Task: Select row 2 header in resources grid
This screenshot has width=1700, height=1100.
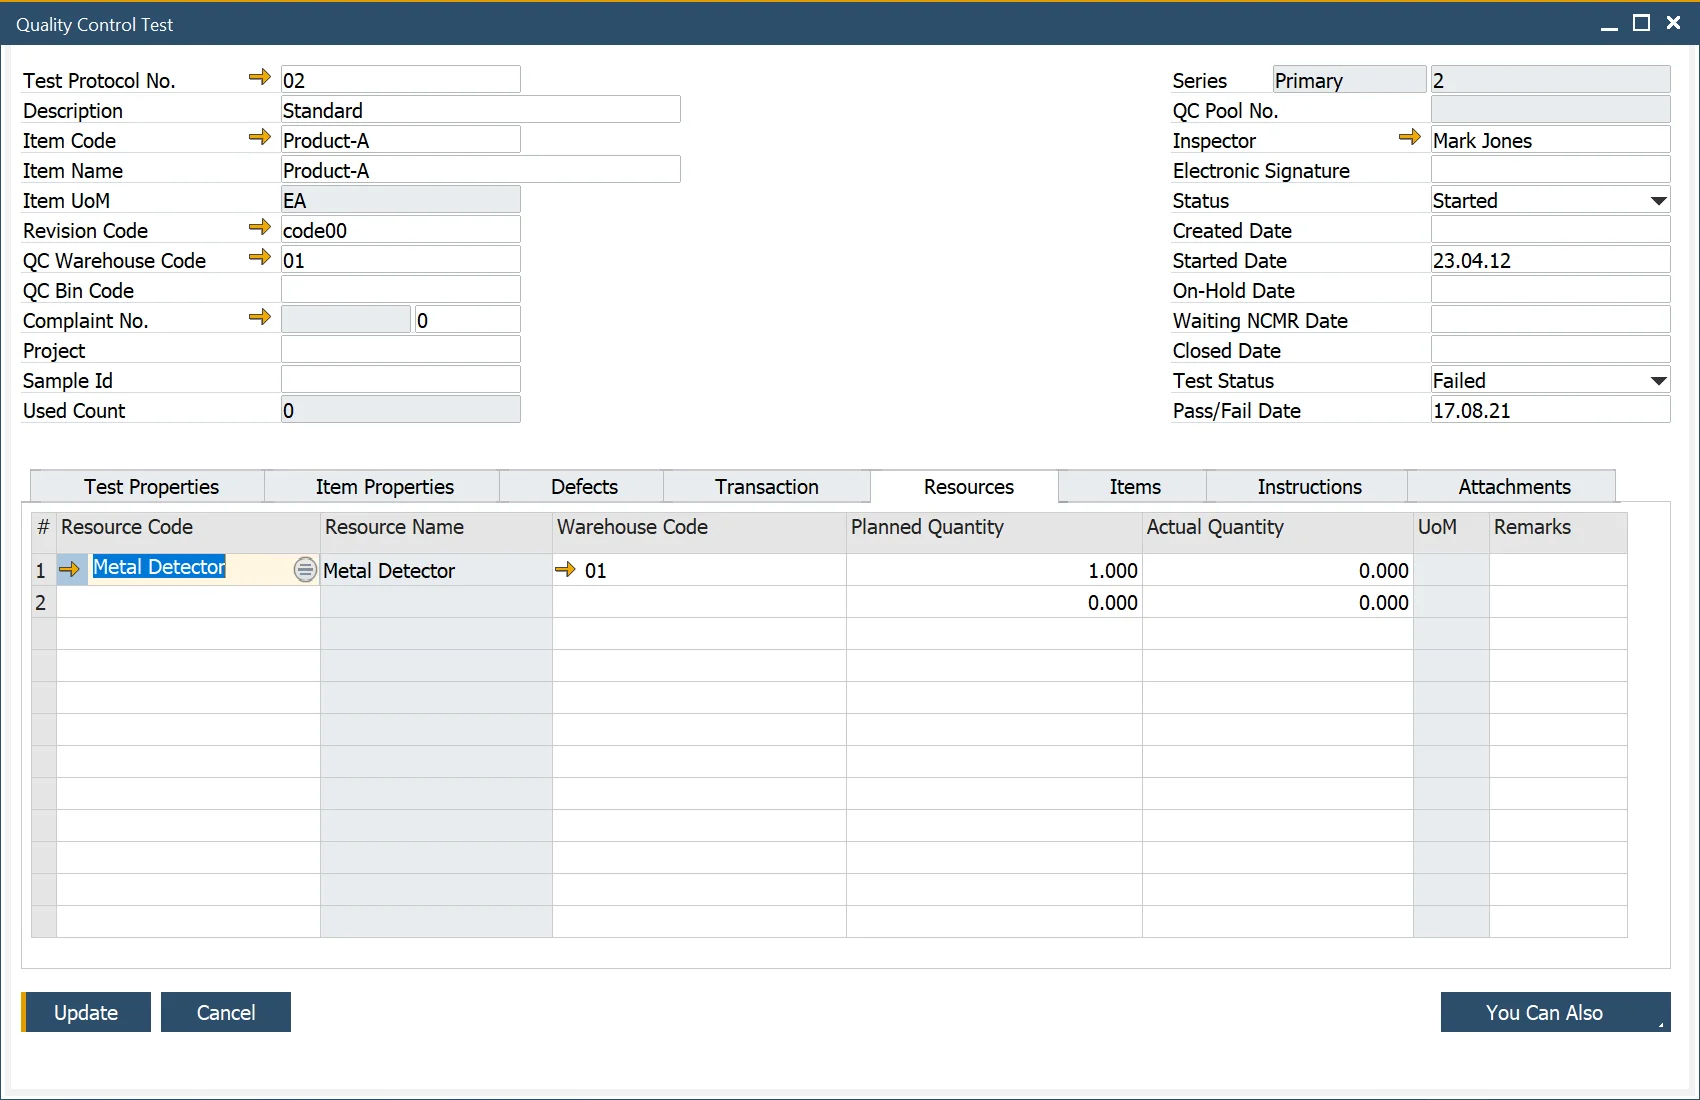Action: 42,602
